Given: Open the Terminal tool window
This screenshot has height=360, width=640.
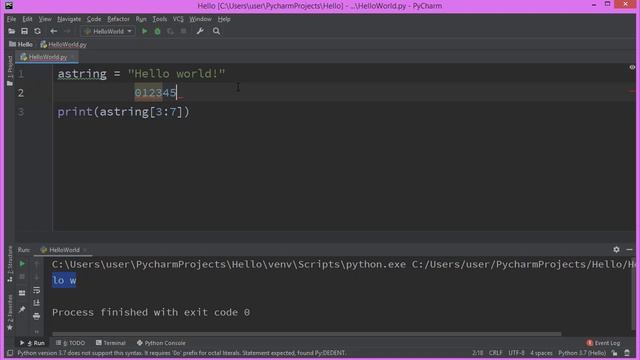Looking at the screenshot, I should pyautogui.click(x=111, y=343).
